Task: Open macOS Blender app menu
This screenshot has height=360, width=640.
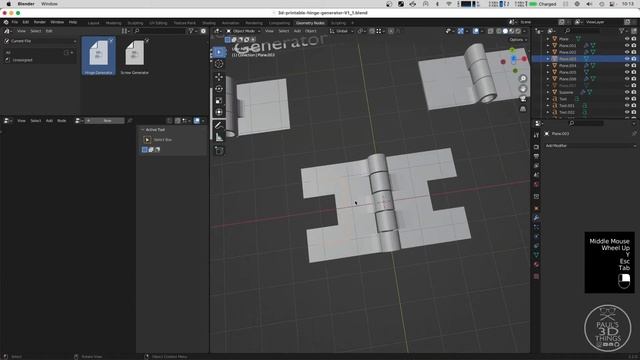Action: coord(26,4)
